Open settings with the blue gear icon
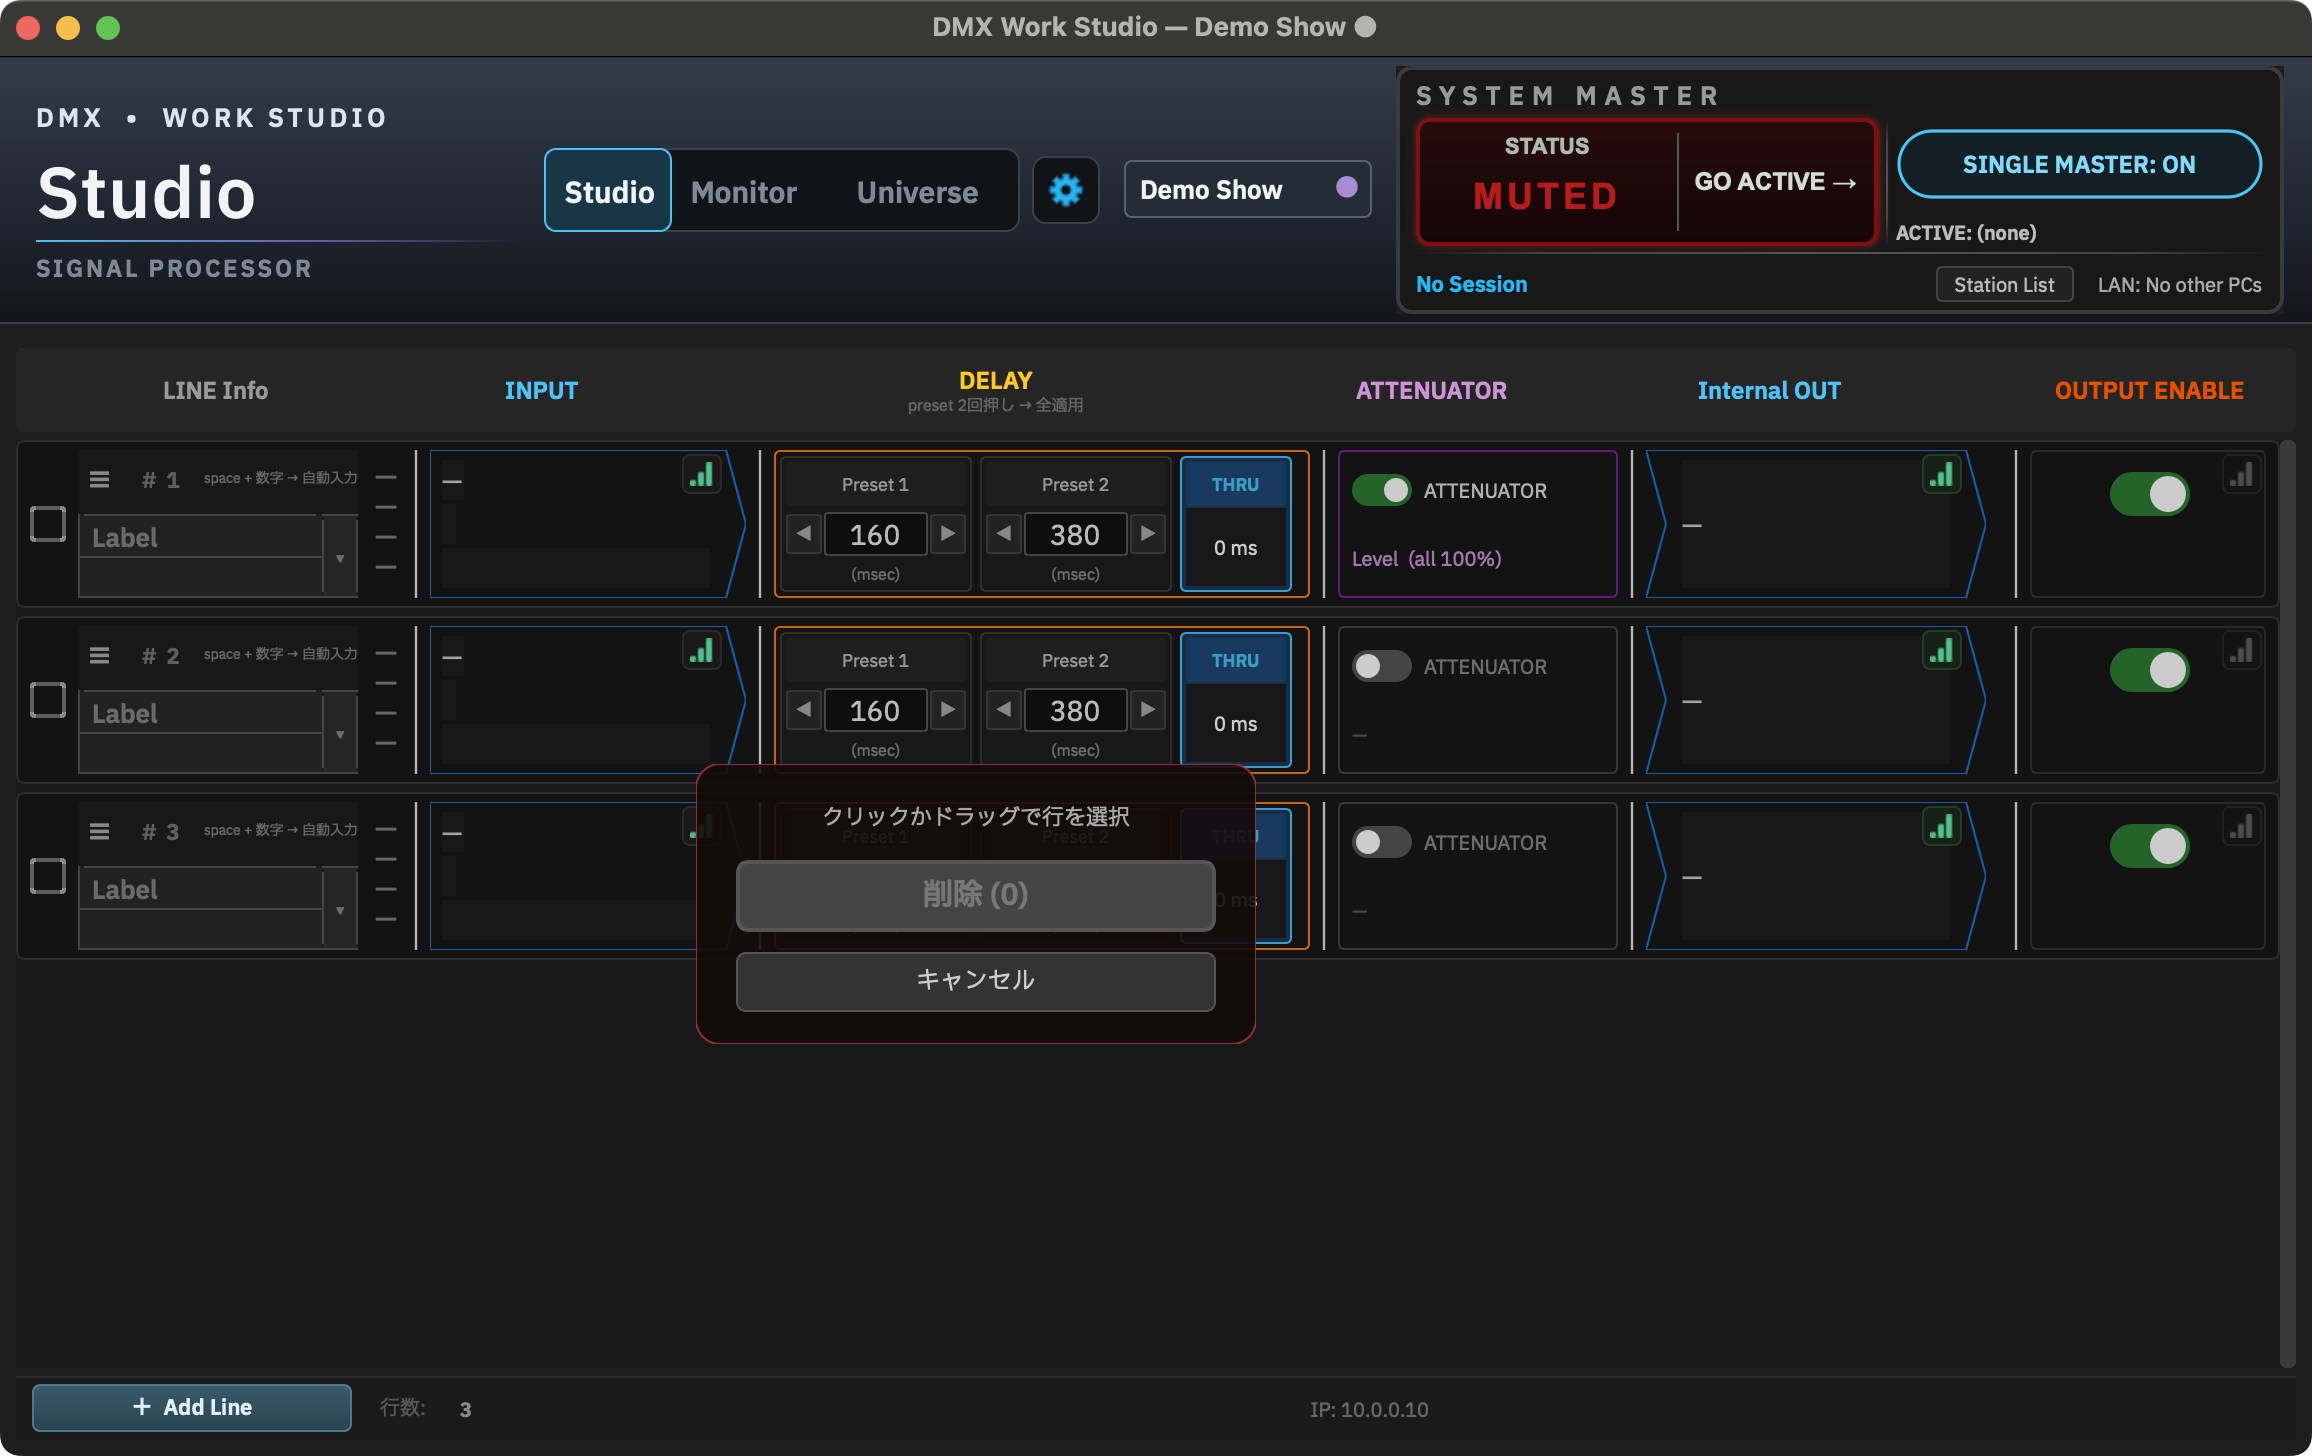This screenshot has height=1456, width=2312. coord(1065,190)
